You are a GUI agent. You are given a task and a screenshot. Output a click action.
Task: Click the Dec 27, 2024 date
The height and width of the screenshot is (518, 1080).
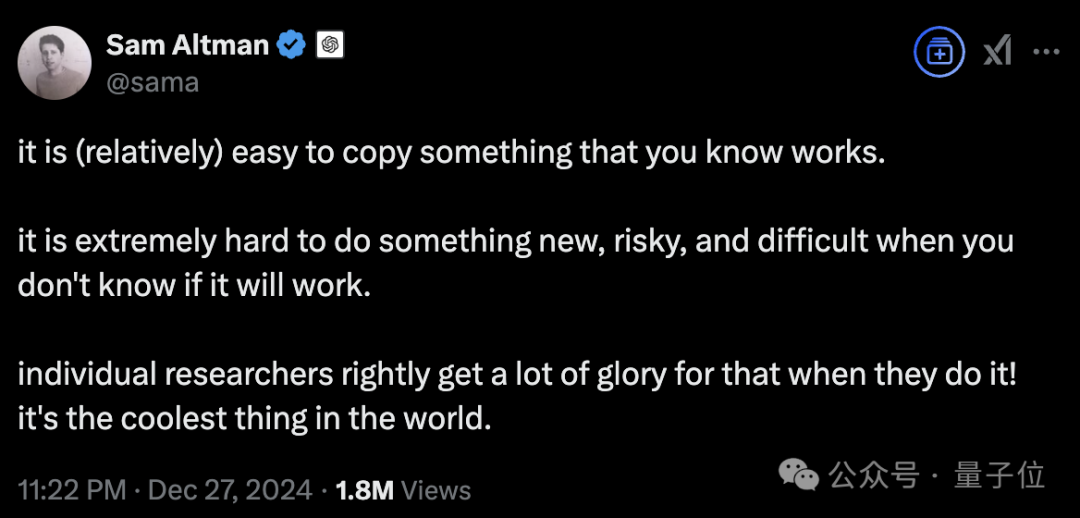[x=230, y=490]
